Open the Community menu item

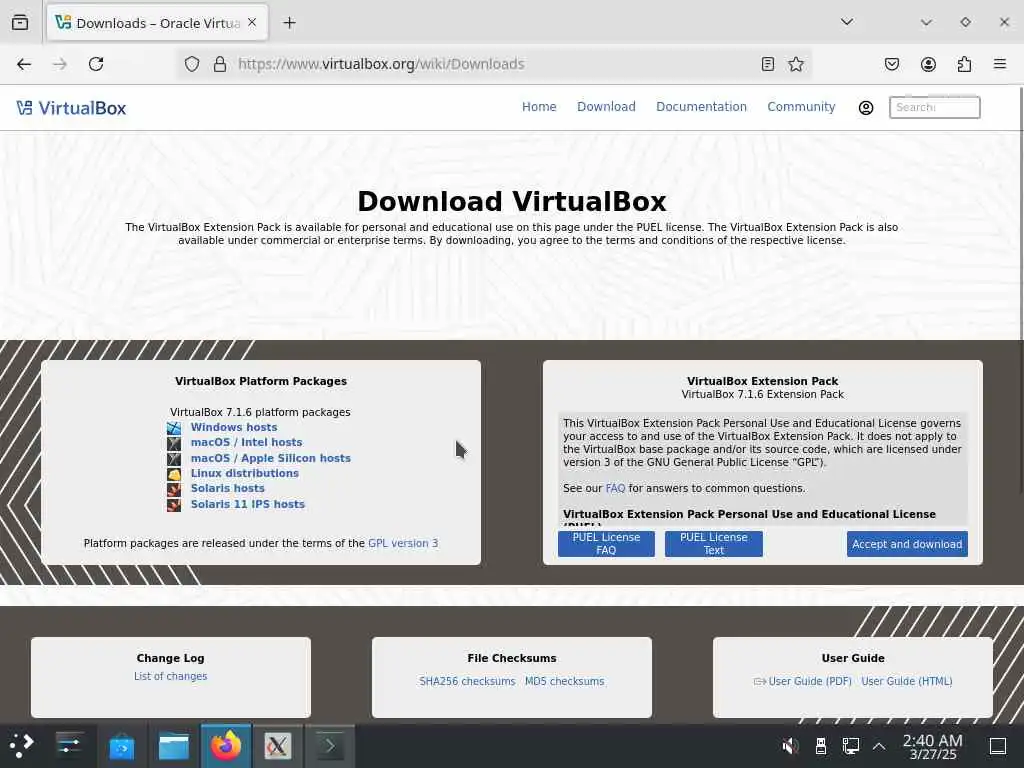(801, 106)
